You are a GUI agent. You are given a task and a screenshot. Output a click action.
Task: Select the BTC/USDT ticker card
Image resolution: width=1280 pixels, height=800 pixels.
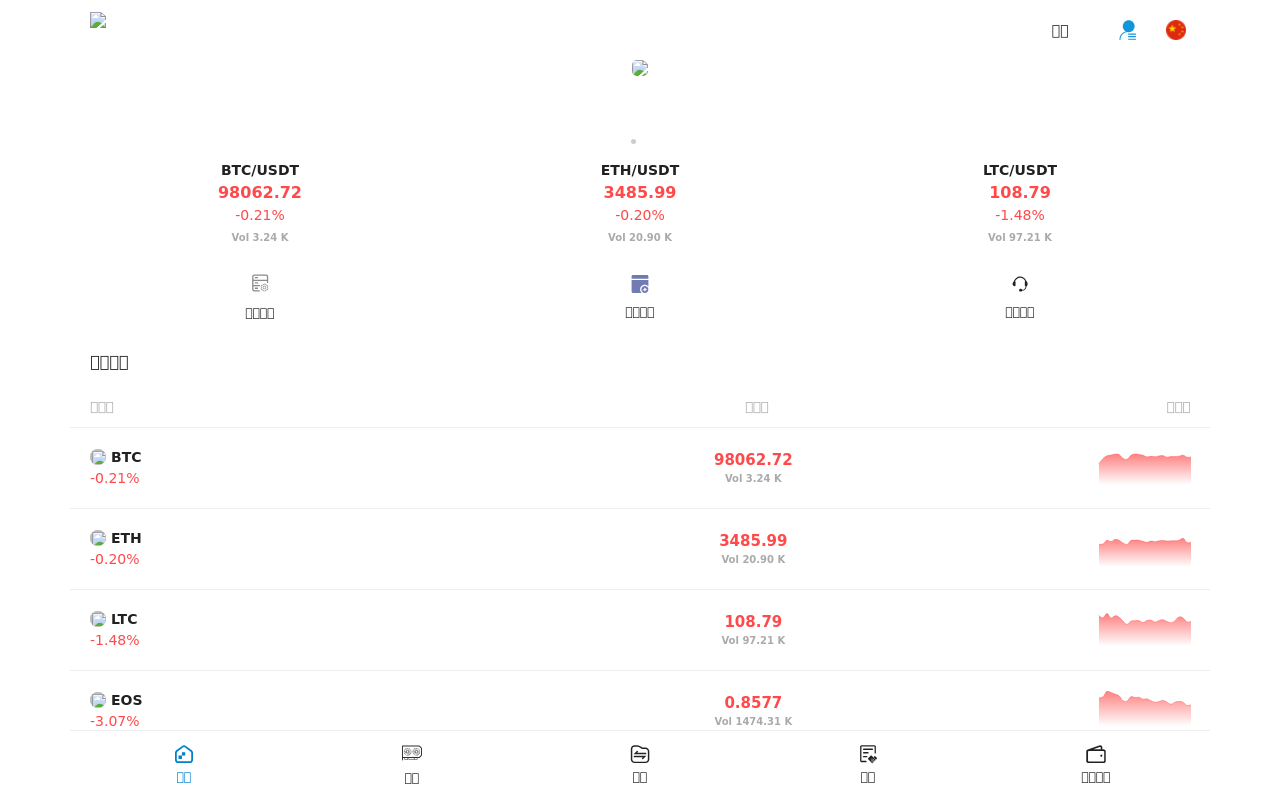260,203
